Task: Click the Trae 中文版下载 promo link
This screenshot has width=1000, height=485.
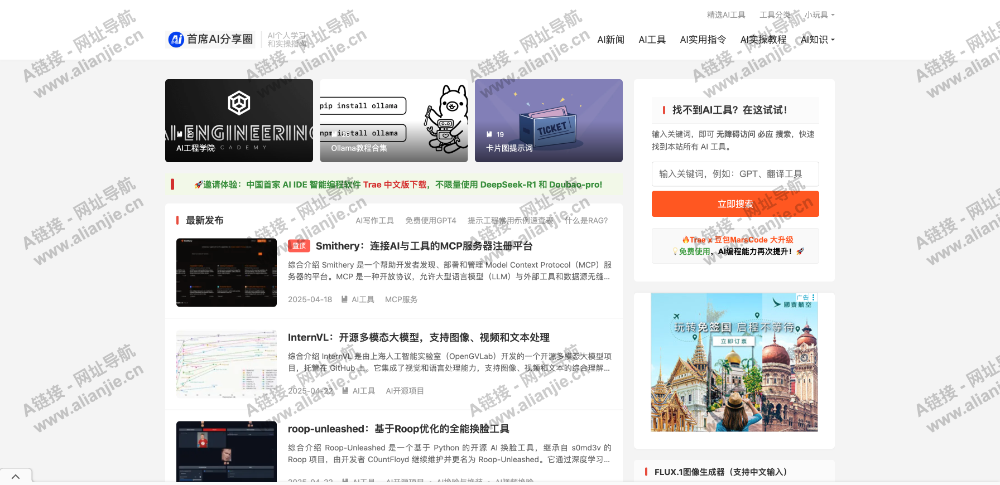Action: click(395, 184)
